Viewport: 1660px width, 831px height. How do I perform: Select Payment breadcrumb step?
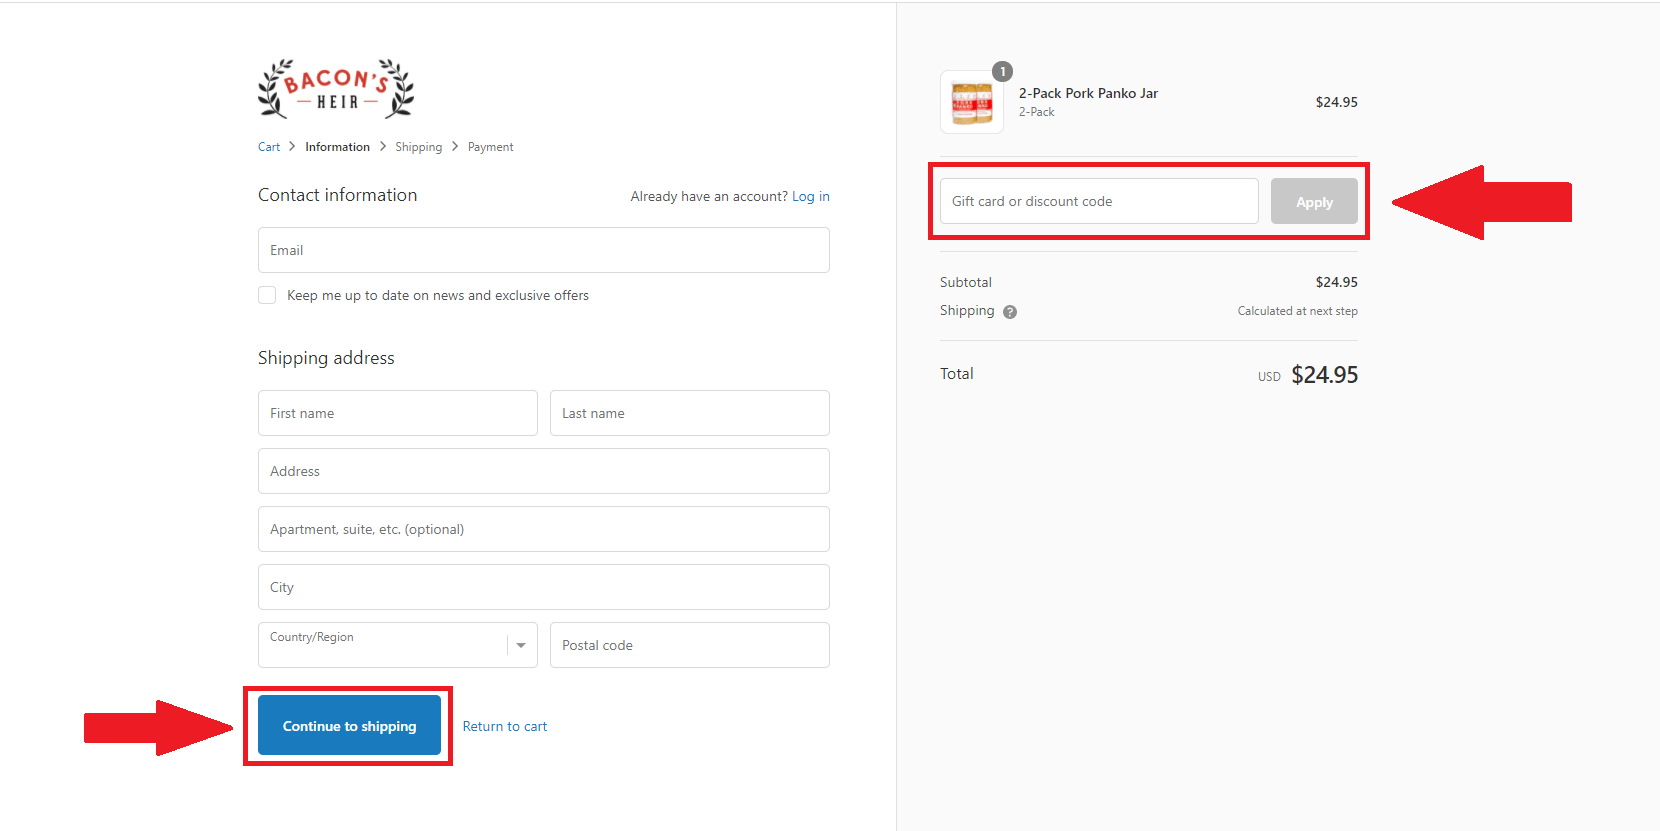click(490, 147)
